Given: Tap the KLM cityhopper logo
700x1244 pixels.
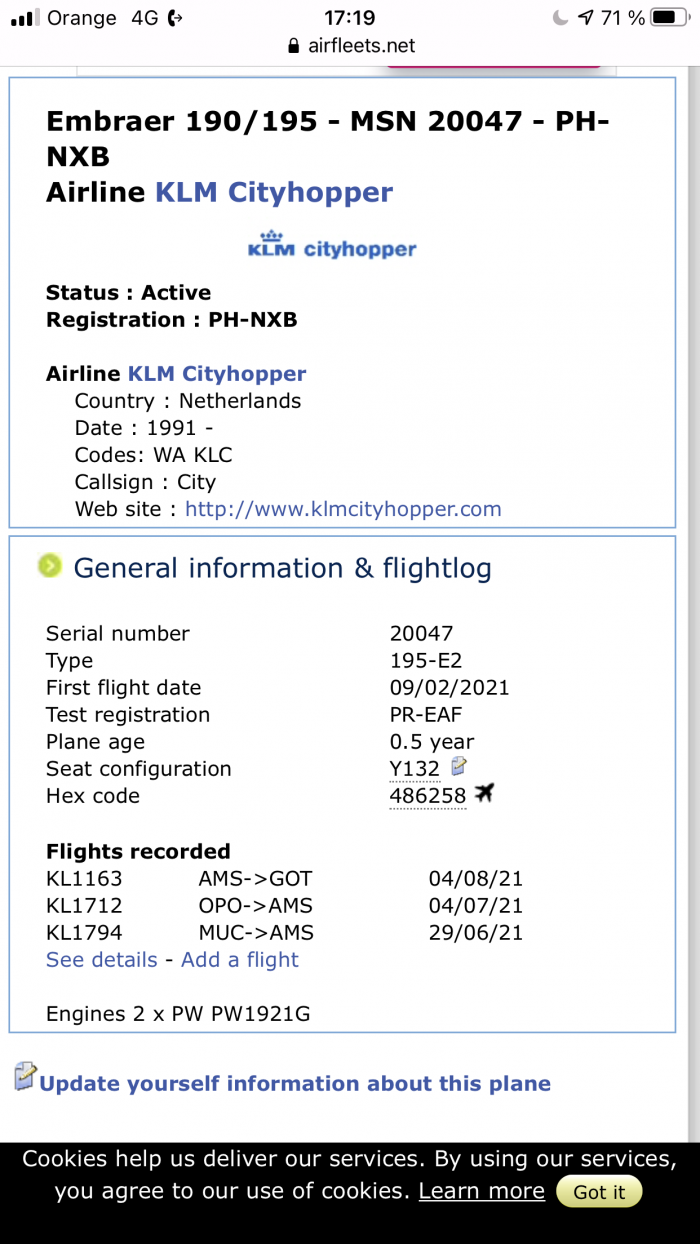Looking at the screenshot, I should tap(332, 247).
